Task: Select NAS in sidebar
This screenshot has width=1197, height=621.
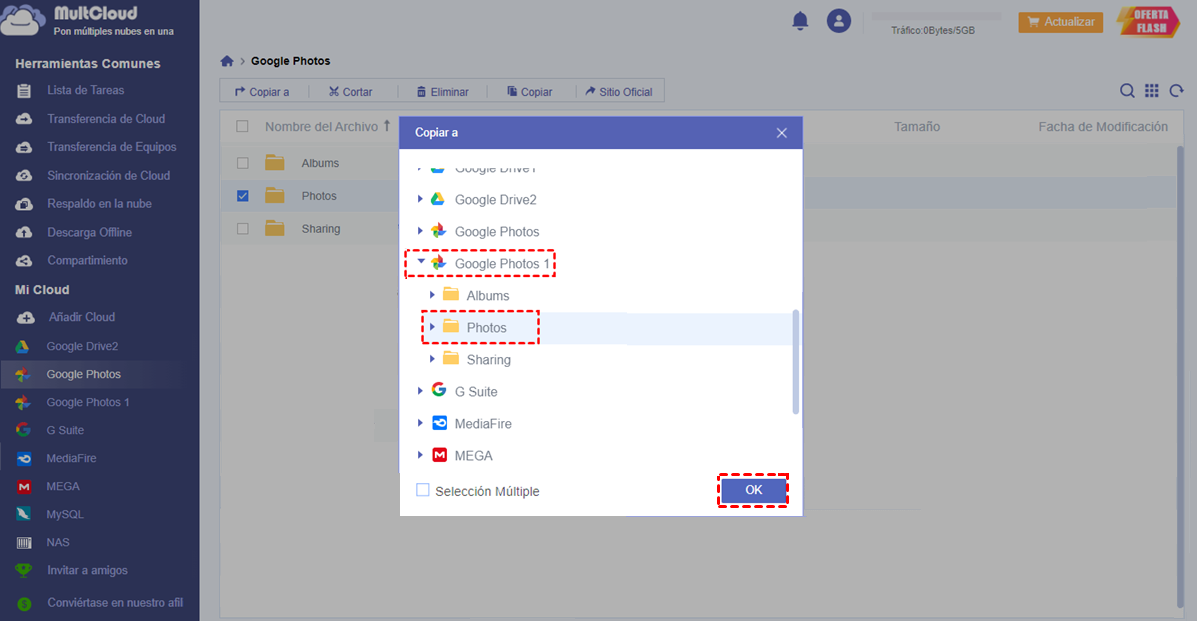Action: (58, 542)
